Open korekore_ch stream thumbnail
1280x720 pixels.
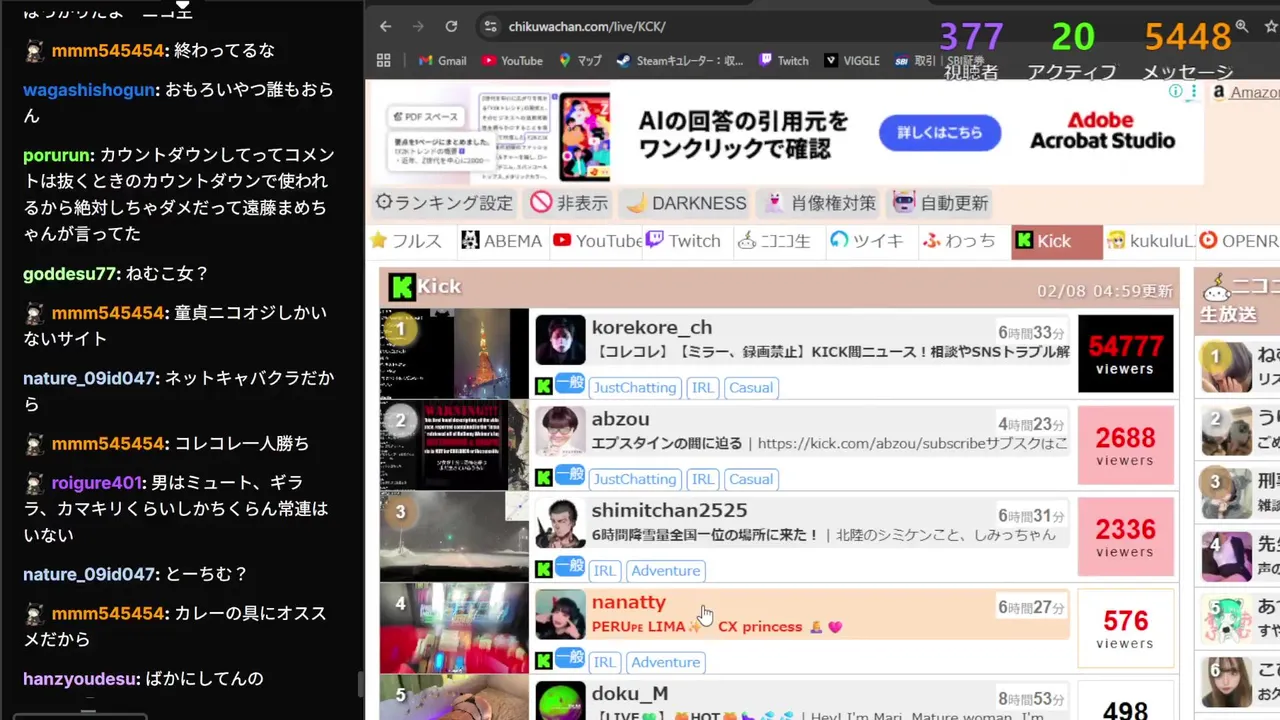[454, 353]
